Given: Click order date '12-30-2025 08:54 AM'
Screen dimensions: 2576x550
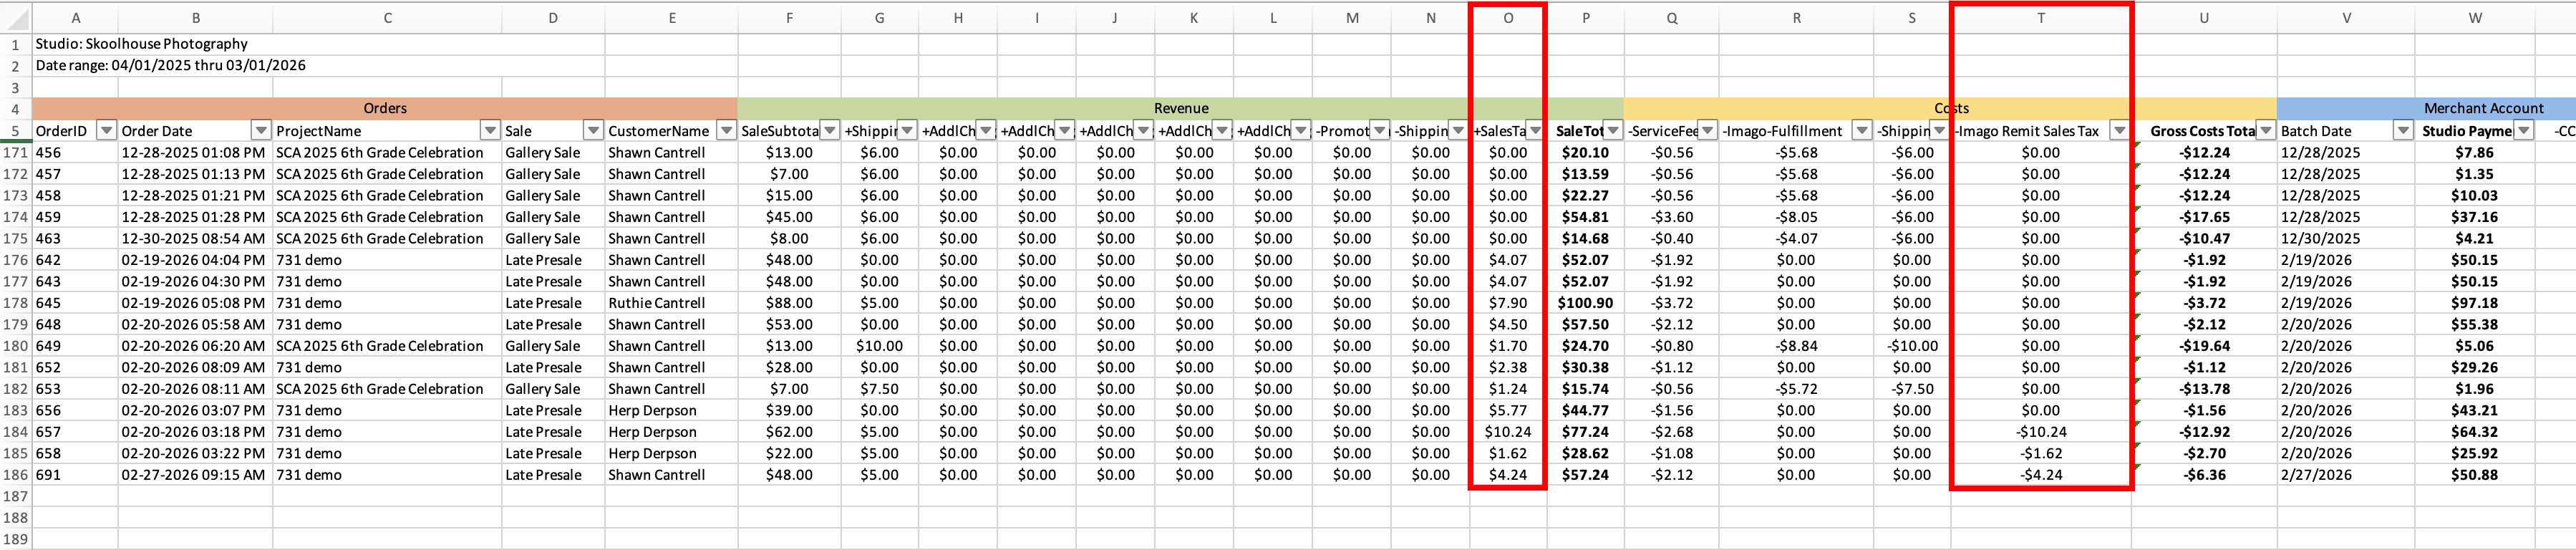Looking at the screenshot, I should [195, 239].
